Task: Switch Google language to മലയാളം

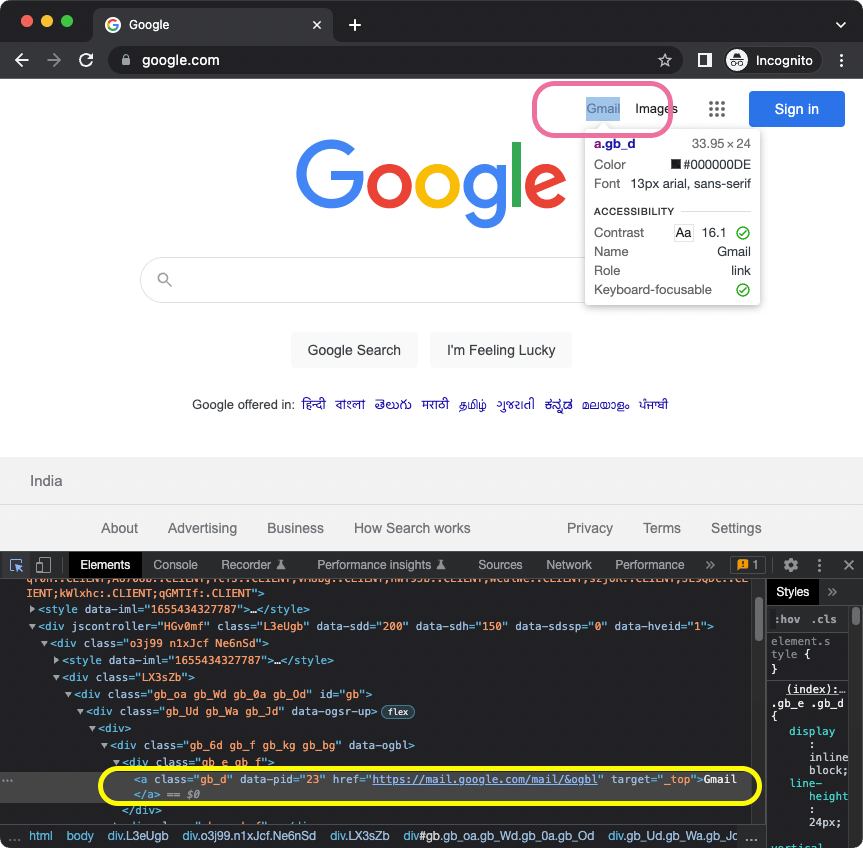Action: (x=605, y=405)
